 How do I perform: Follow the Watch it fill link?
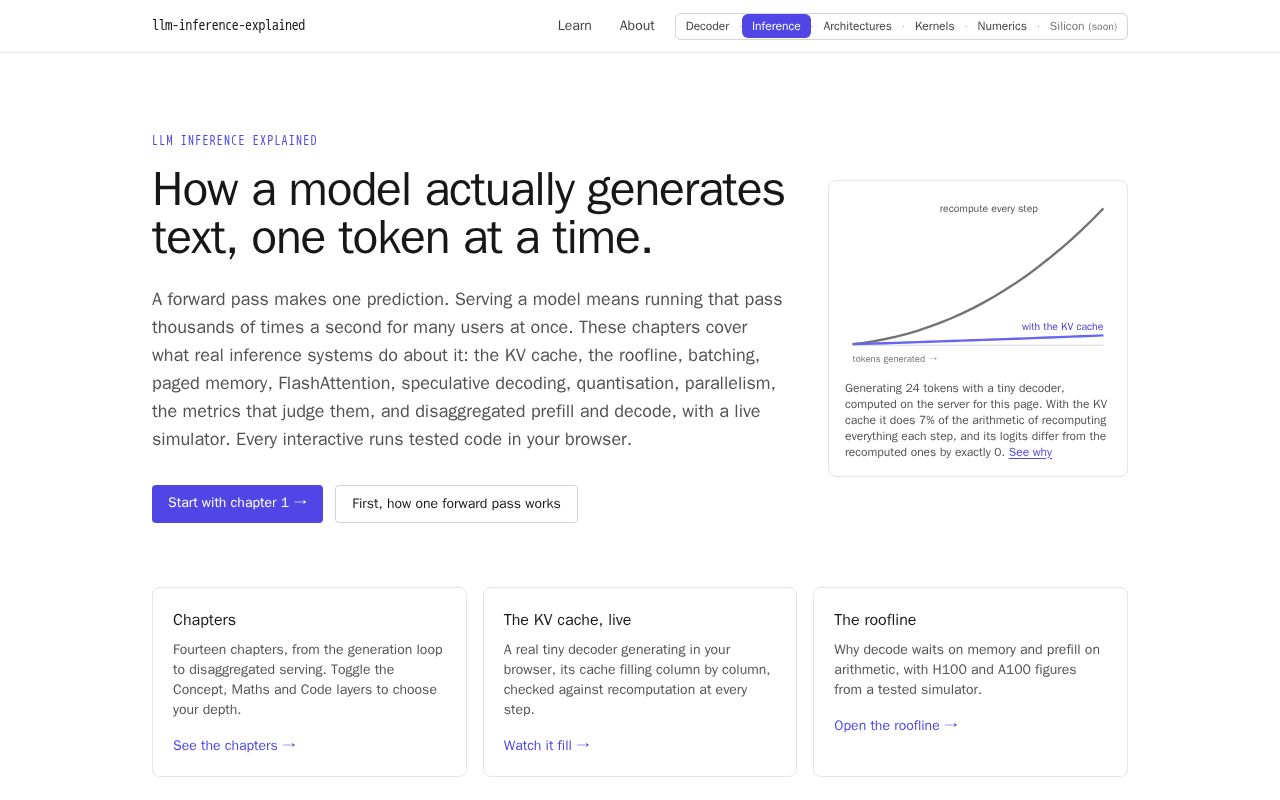pos(547,745)
